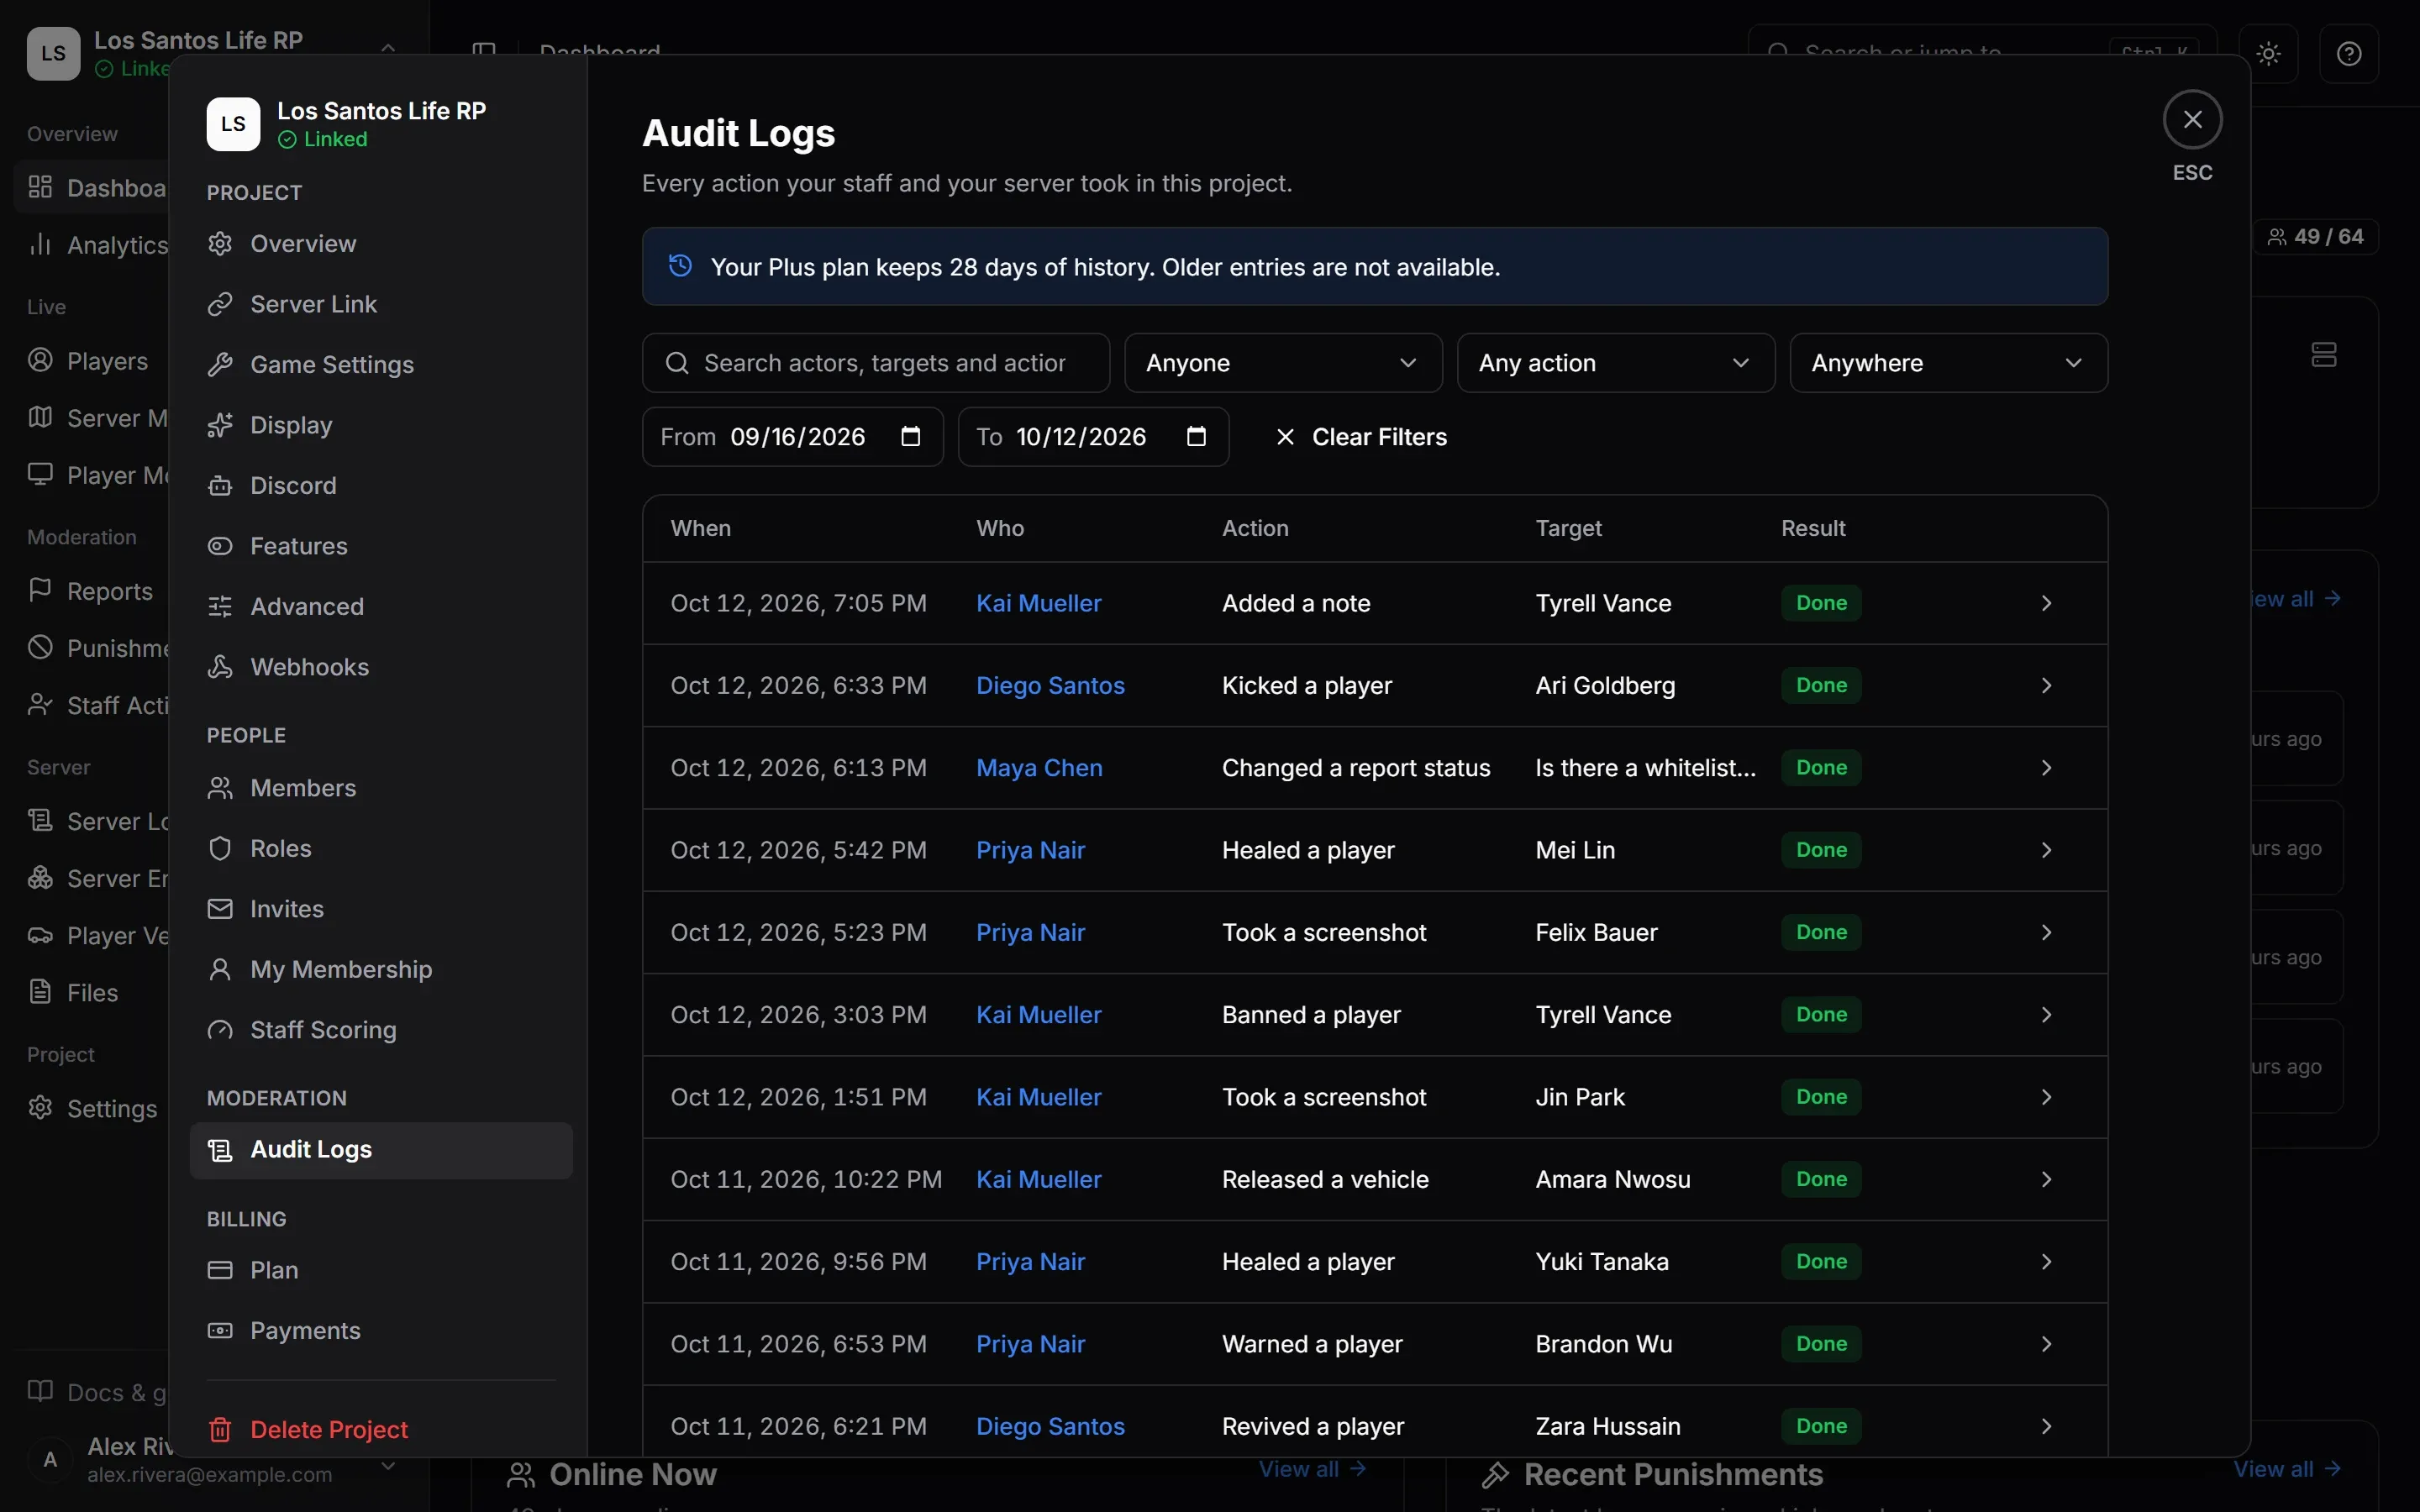
Task: Click the Plan card icon
Action: [220, 1270]
